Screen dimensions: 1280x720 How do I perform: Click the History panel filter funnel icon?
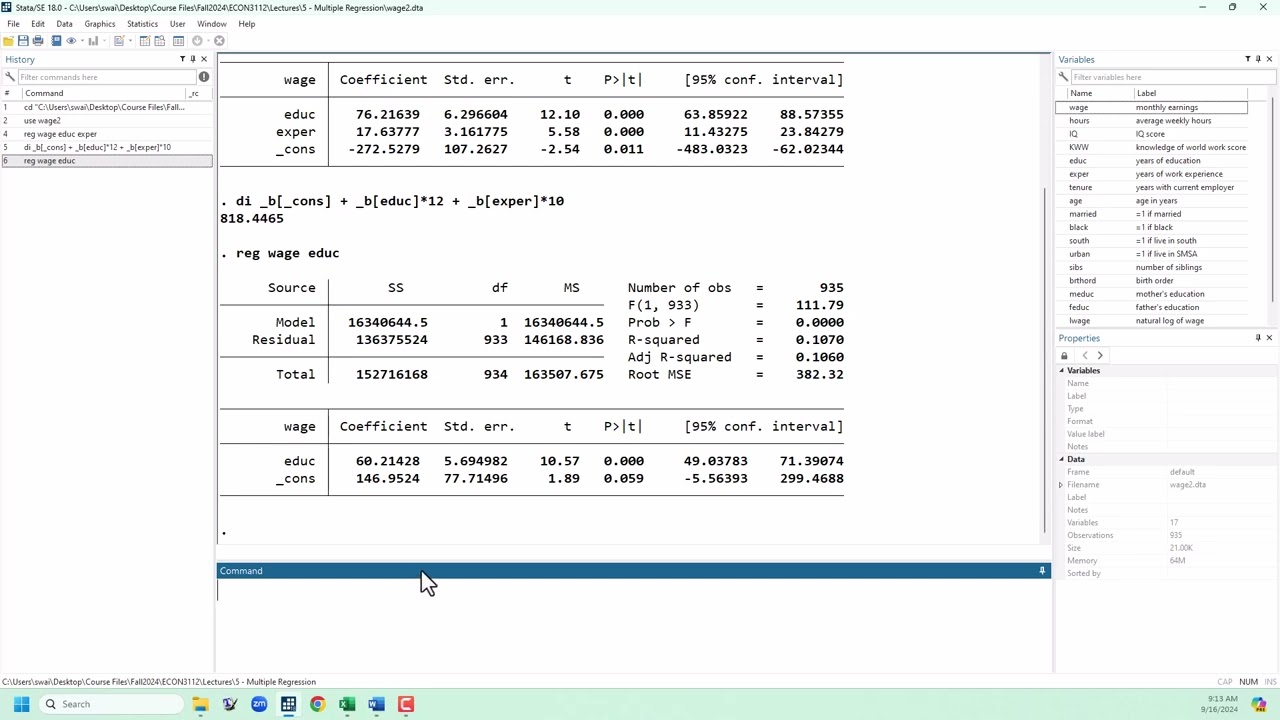(x=182, y=59)
